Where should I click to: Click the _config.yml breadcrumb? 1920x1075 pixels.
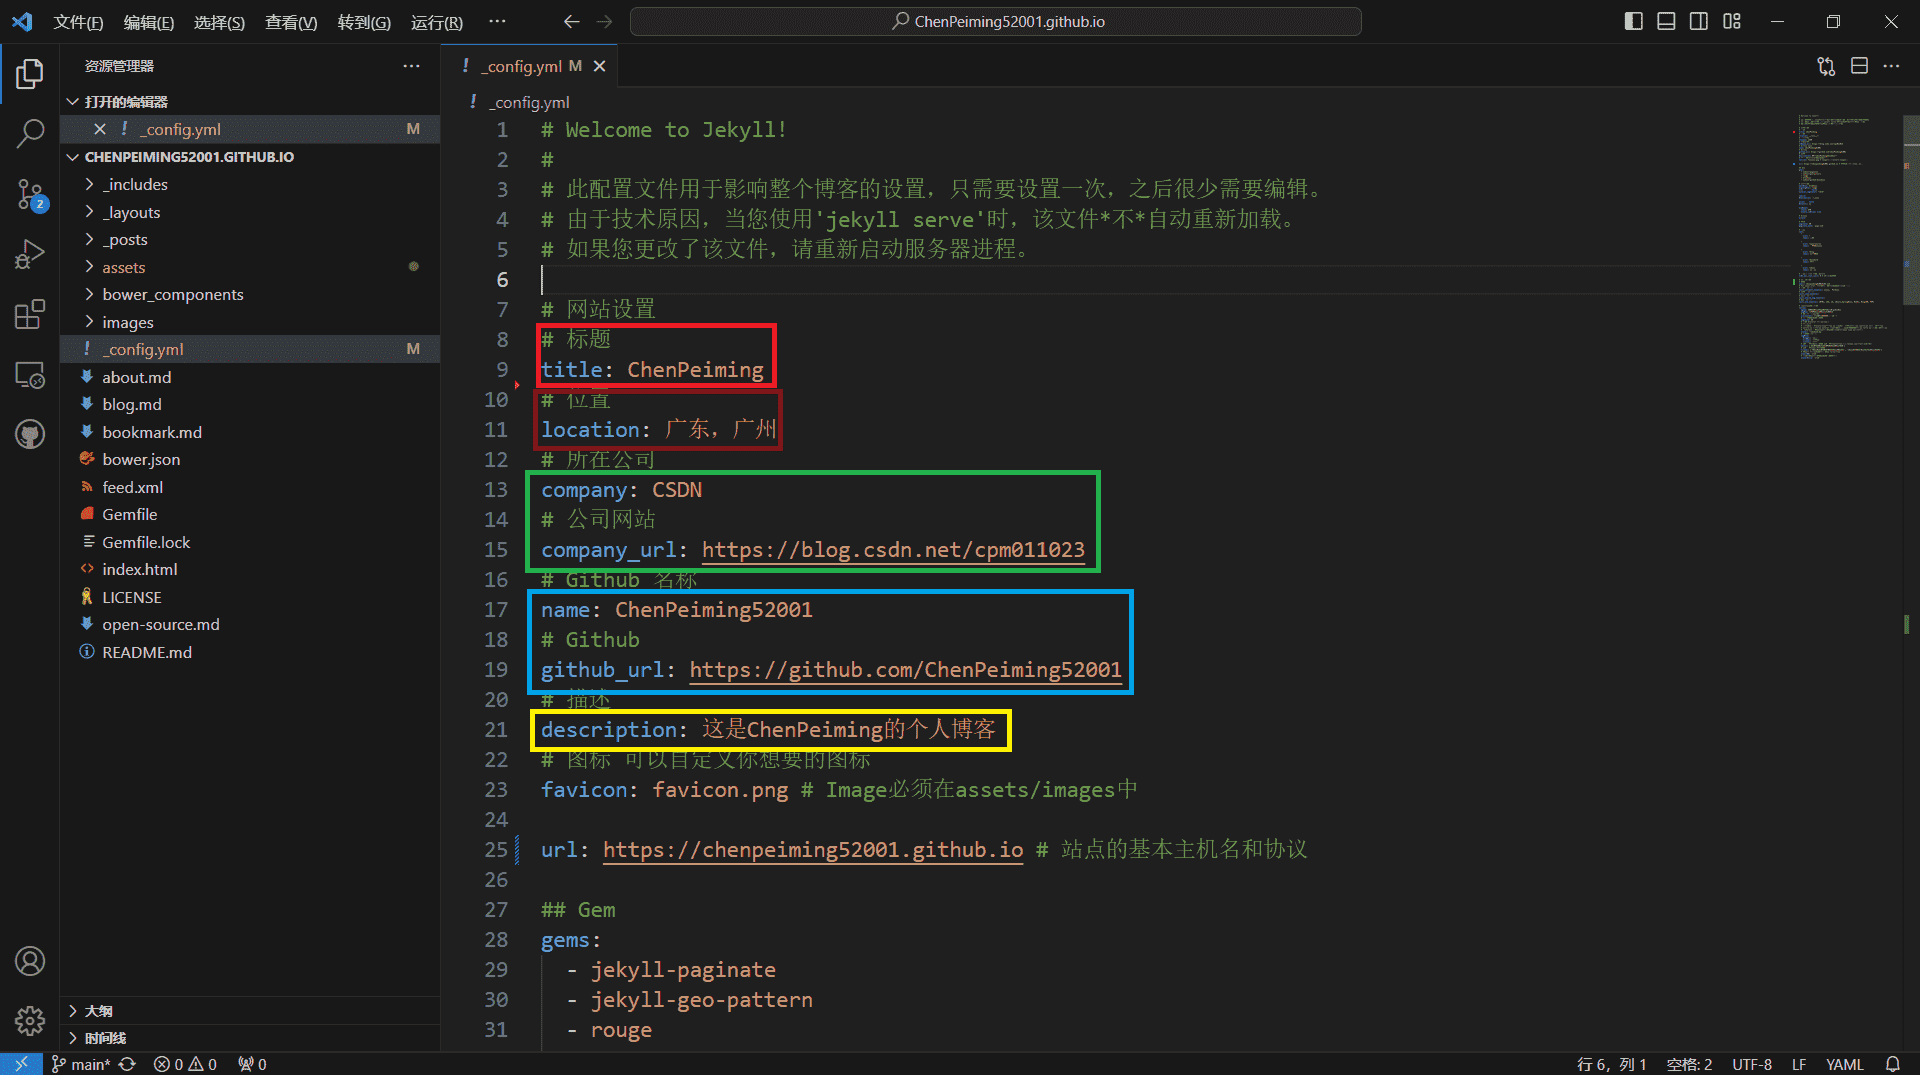coord(530,102)
